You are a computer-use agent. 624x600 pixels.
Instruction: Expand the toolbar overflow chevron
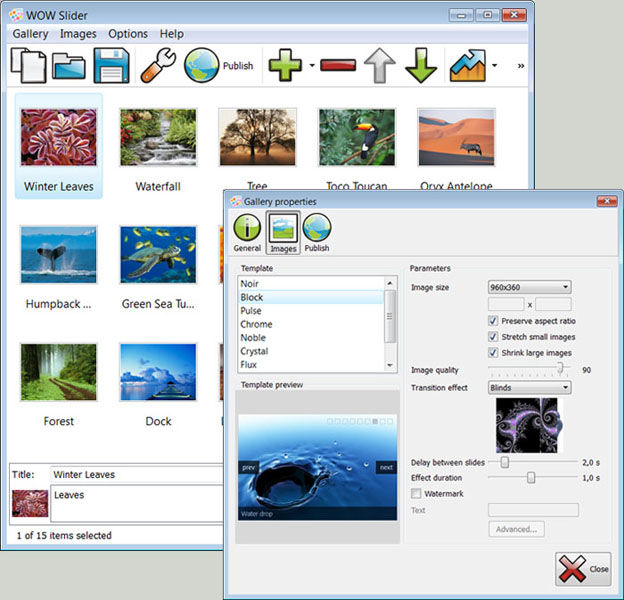pyautogui.click(x=521, y=66)
